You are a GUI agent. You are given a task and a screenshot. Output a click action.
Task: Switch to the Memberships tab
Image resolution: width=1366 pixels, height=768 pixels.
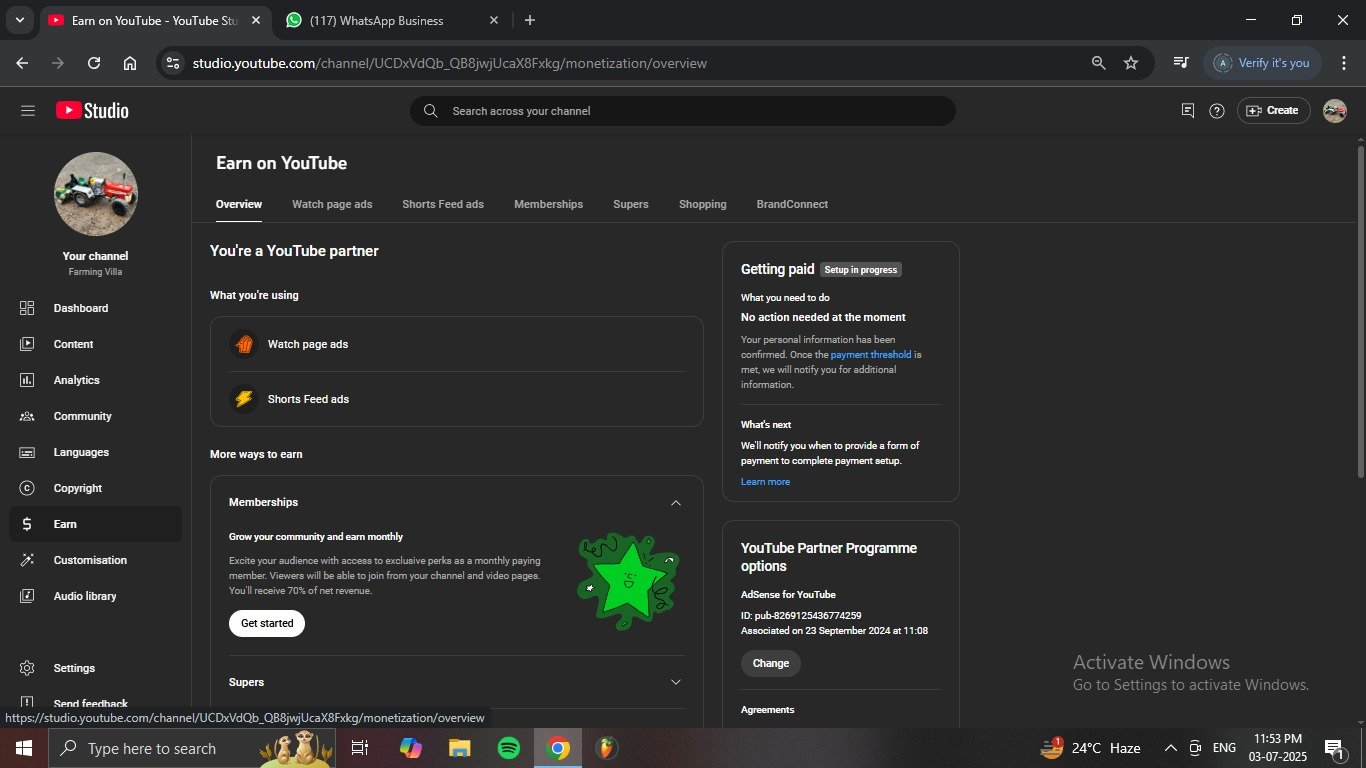(548, 204)
